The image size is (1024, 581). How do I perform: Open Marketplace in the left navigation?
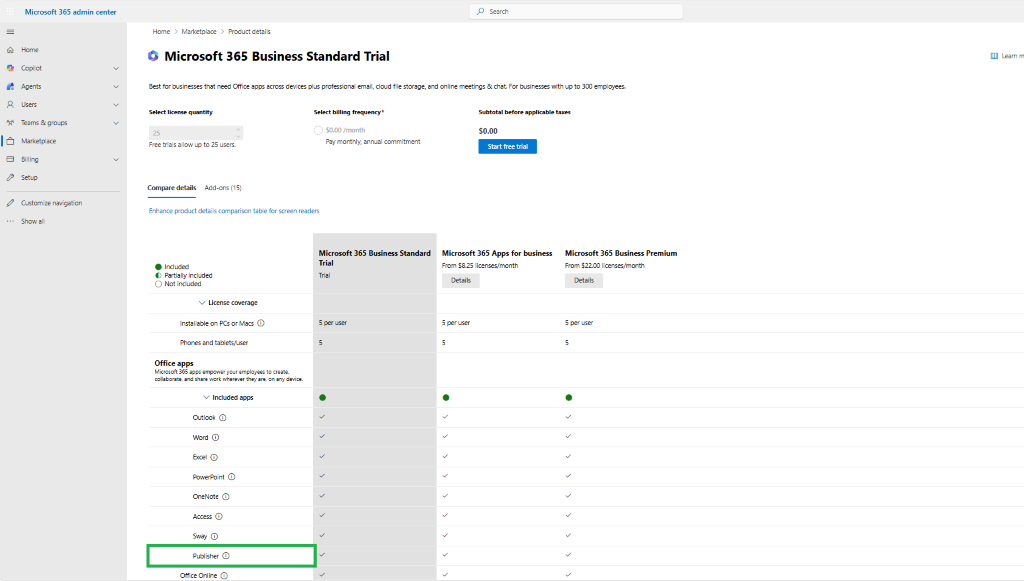point(39,141)
